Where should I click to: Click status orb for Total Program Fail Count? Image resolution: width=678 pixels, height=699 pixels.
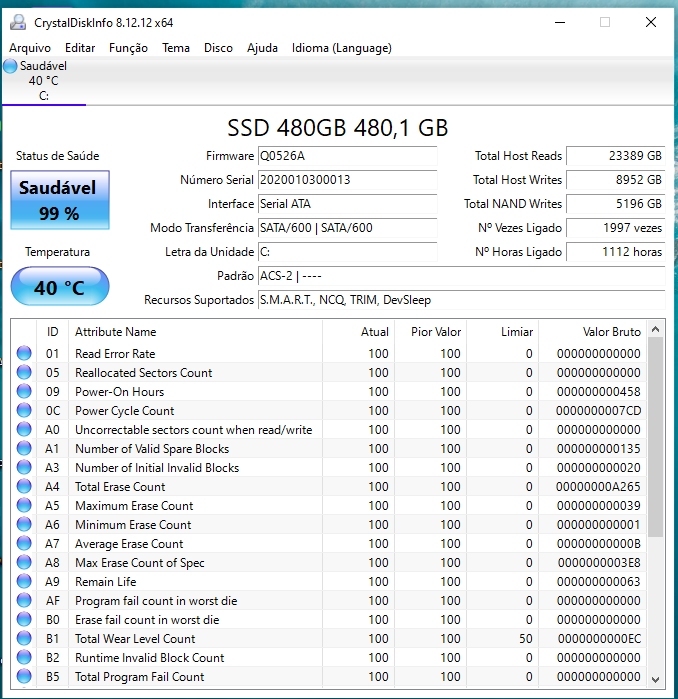click(24, 676)
